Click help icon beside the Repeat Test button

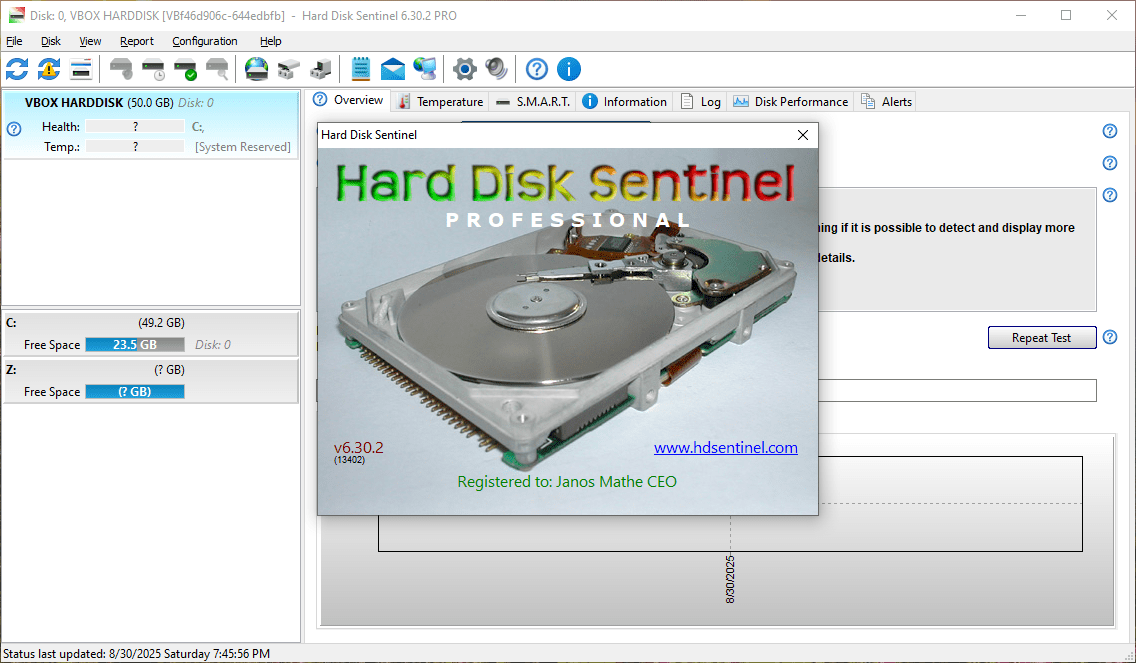coord(1110,337)
